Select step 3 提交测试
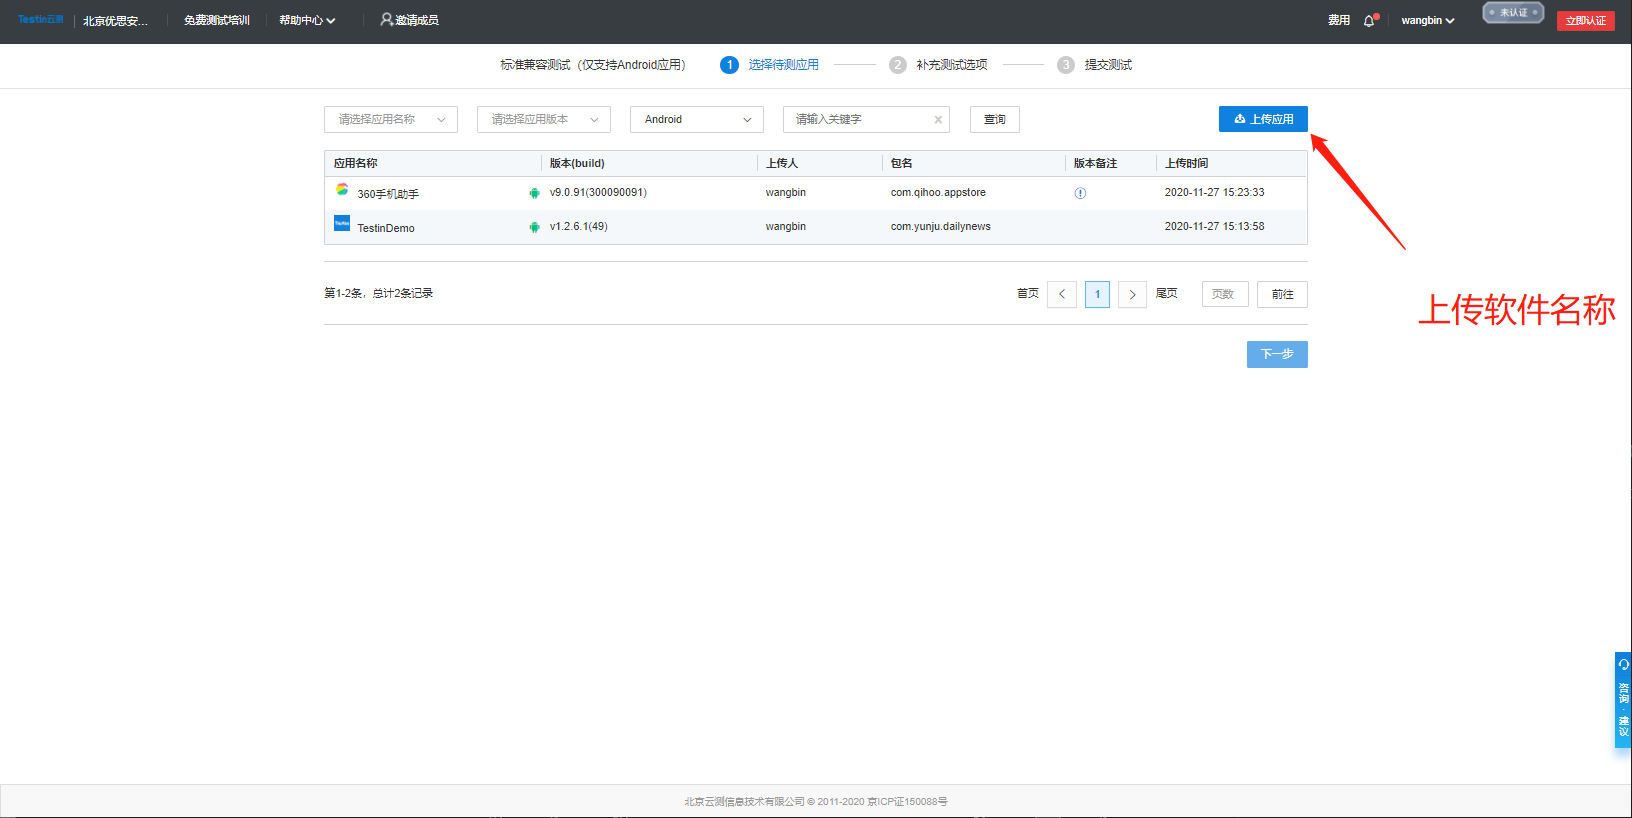The image size is (1632, 818). 1095,65
